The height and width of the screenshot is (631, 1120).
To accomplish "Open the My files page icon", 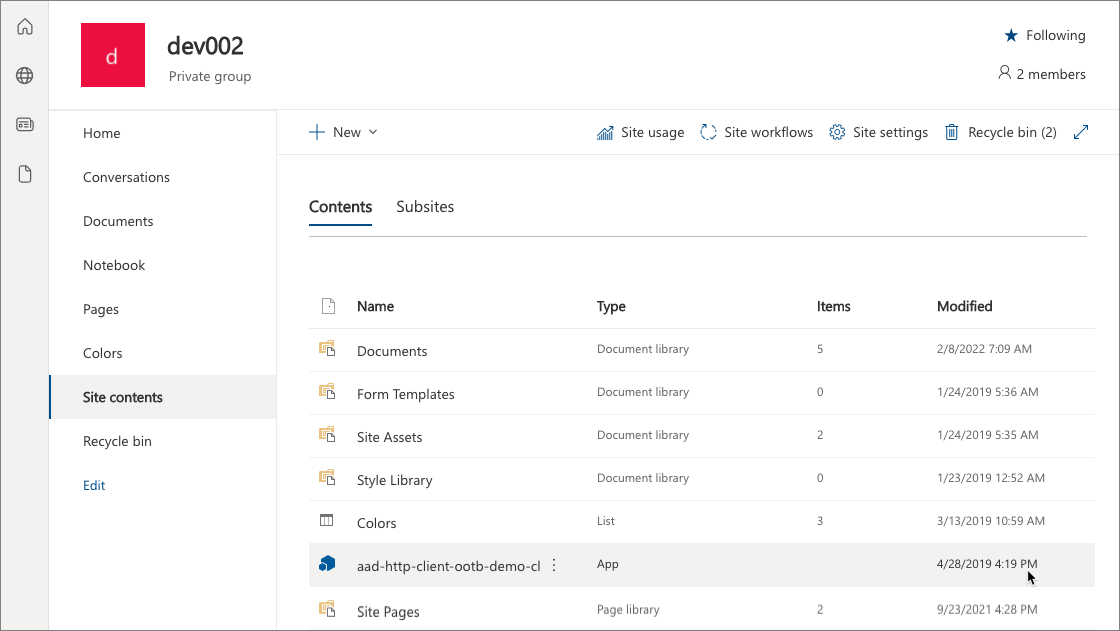I will pos(25,174).
